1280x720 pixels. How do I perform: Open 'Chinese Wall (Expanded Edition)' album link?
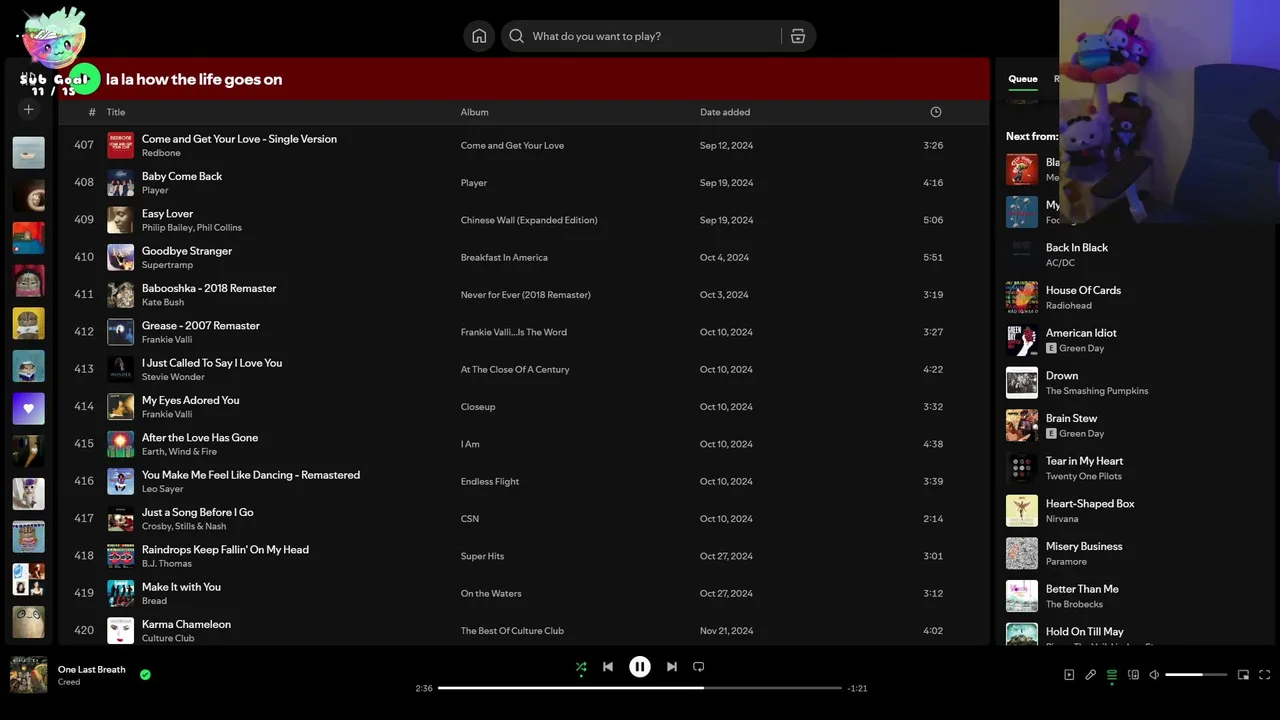pos(529,220)
